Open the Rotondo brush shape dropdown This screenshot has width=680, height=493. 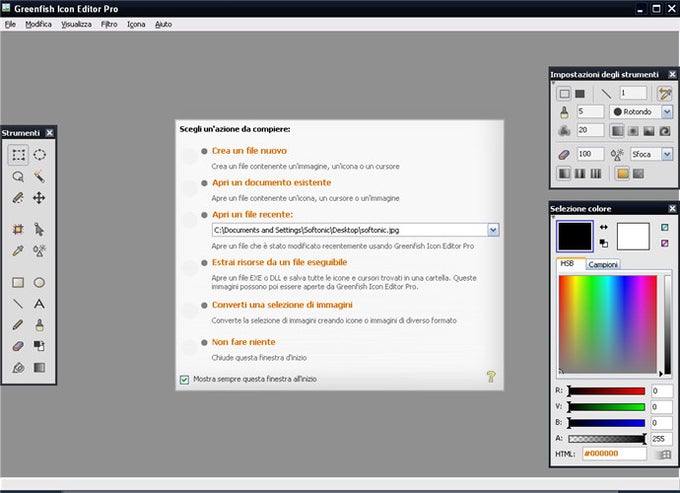click(x=667, y=112)
